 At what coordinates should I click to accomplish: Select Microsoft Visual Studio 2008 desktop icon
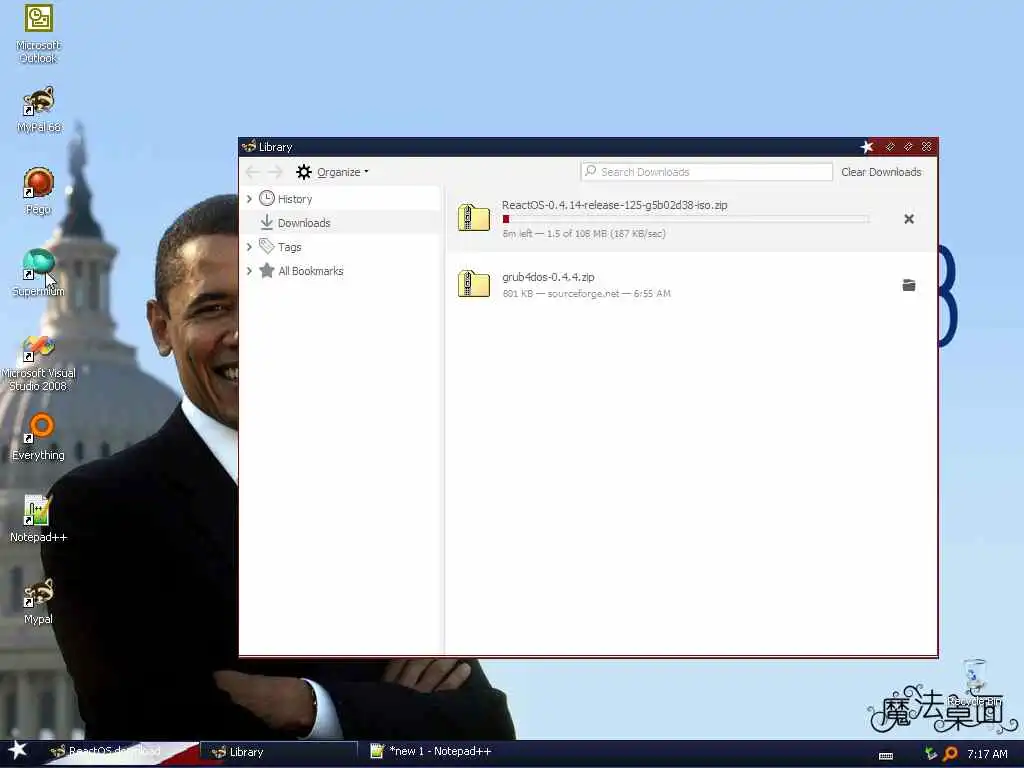pyautogui.click(x=38, y=364)
